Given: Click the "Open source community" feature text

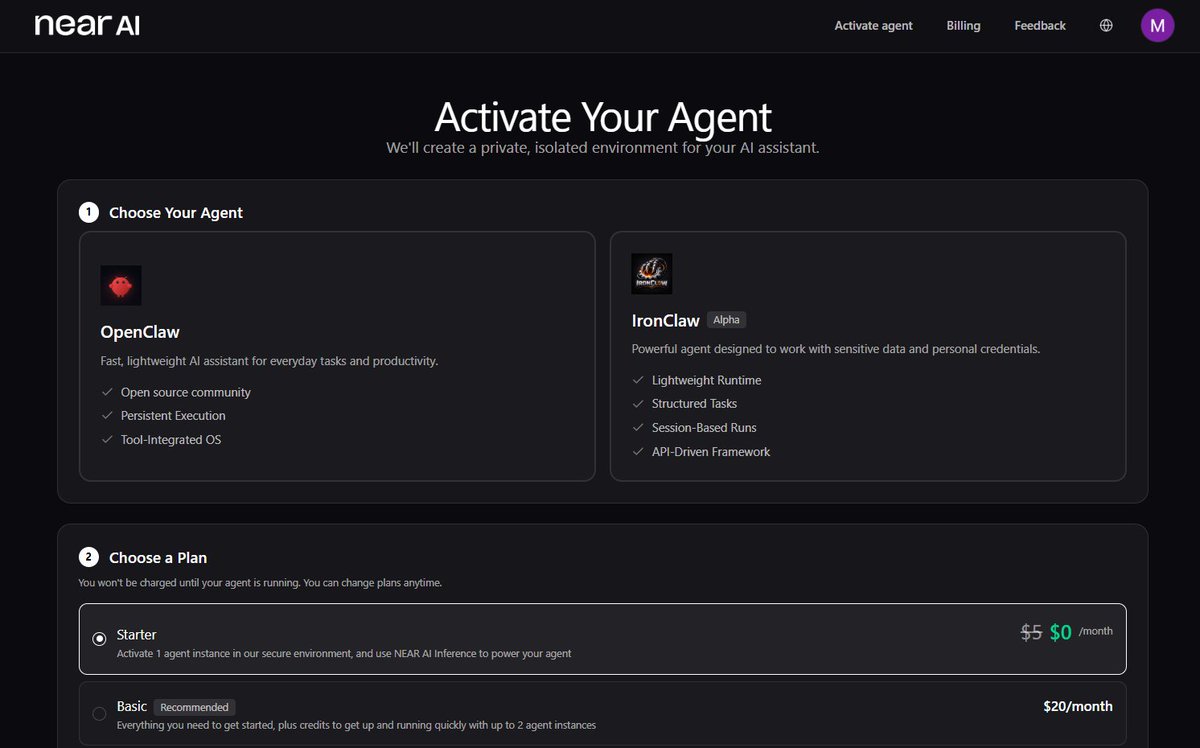Looking at the screenshot, I should pos(186,392).
